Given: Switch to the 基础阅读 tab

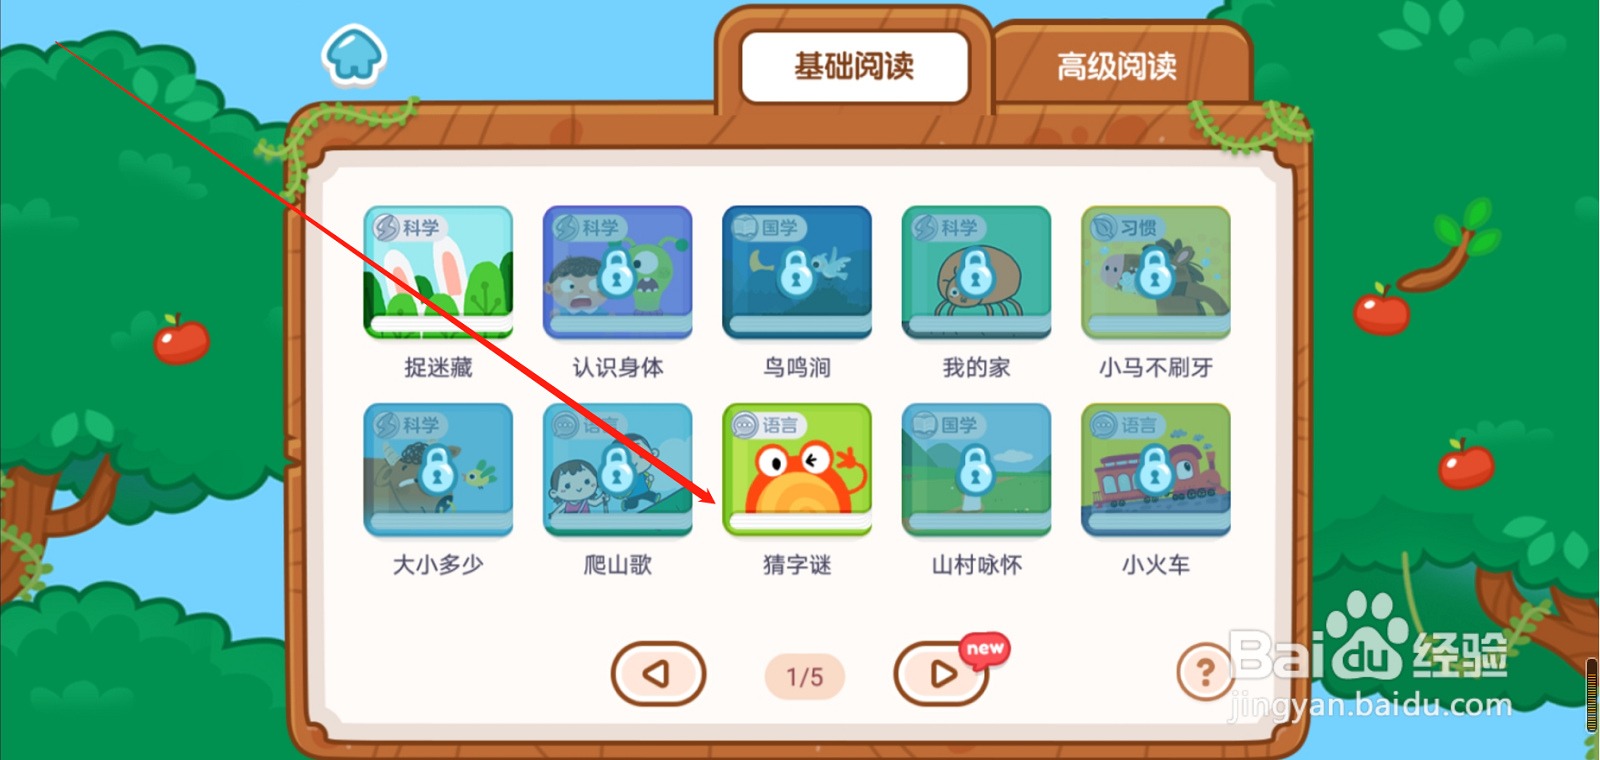Looking at the screenshot, I should [x=855, y=66].
